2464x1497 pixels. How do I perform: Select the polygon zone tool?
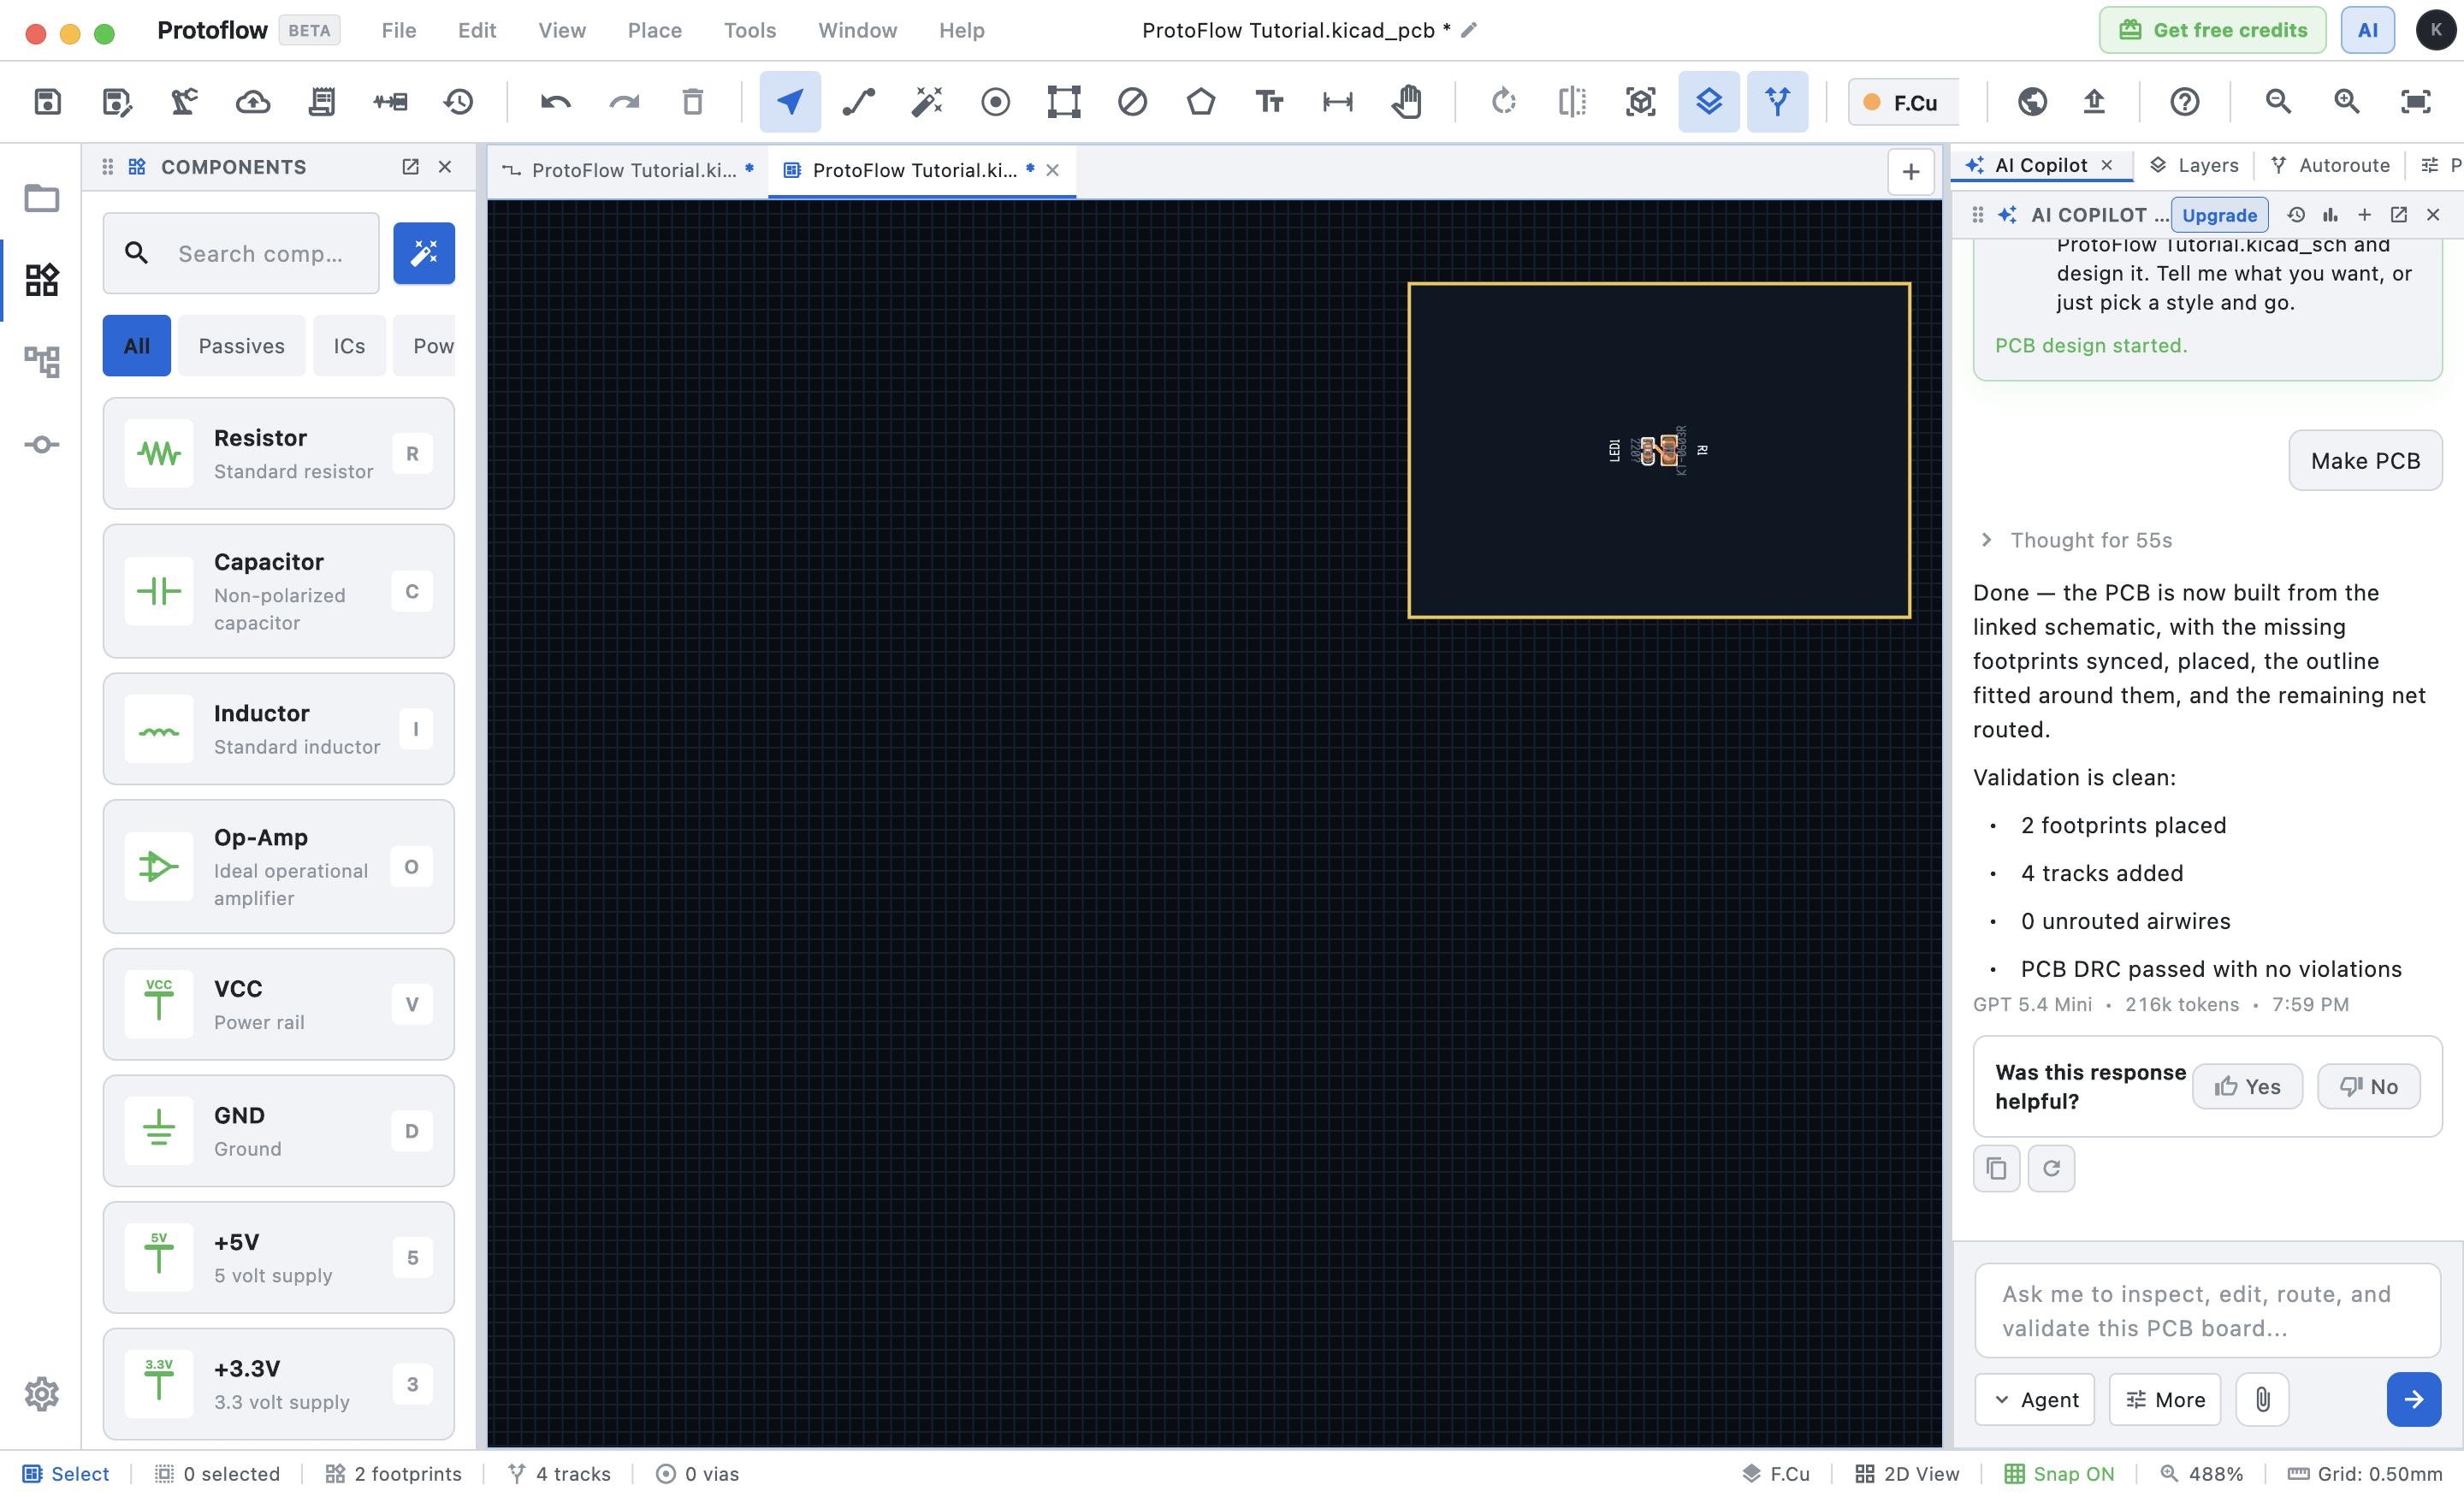pos(1201,101)
